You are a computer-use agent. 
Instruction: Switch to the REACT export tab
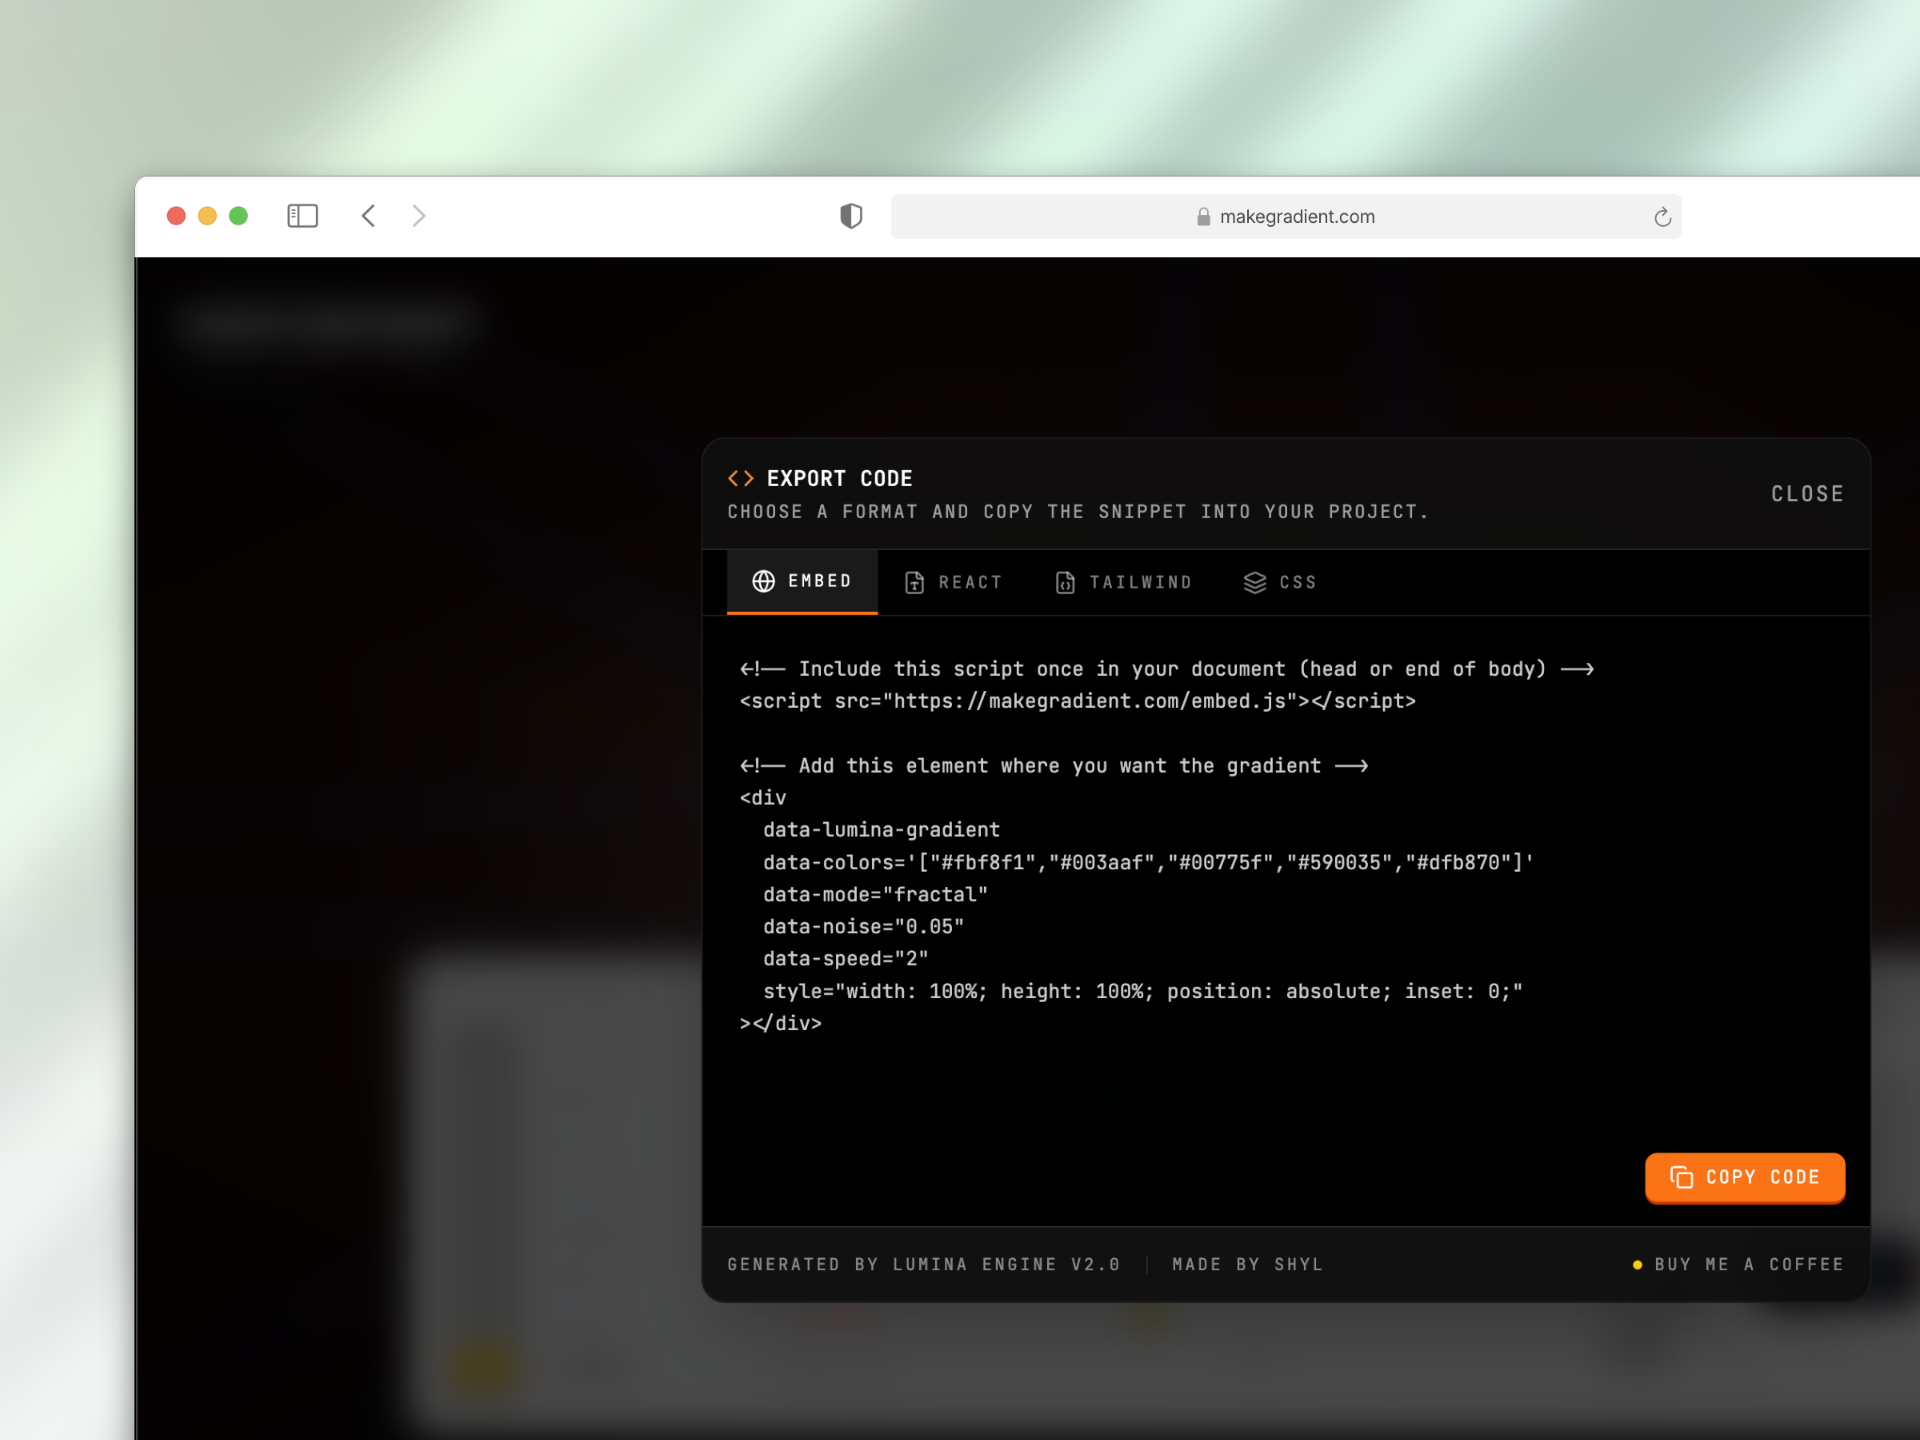click(953, 581)
